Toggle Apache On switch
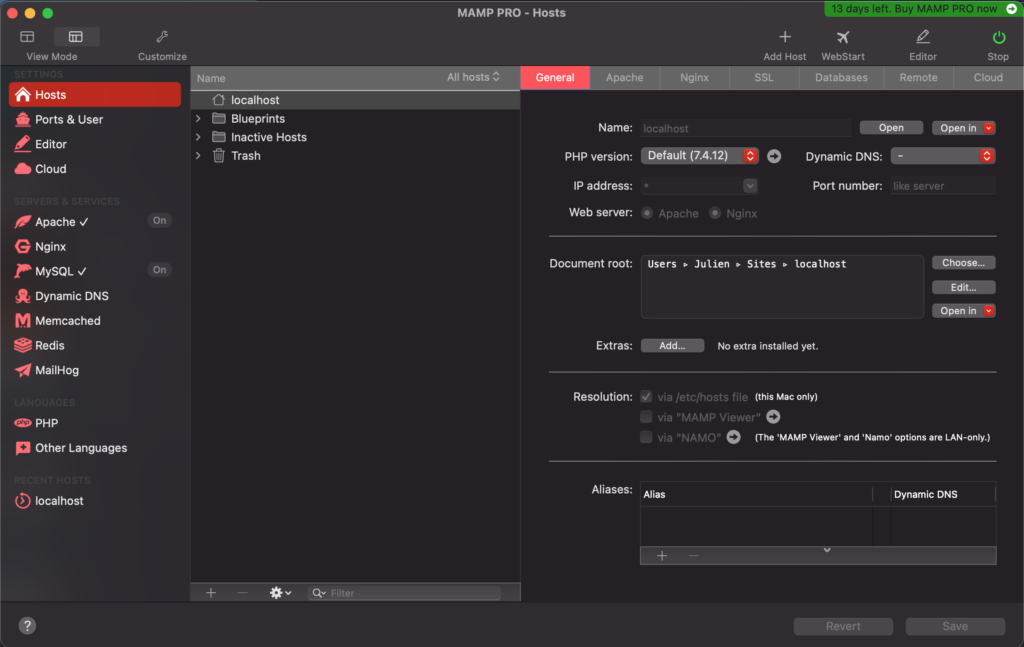Viewport: 1024px width, 647px height. click(159, 221)
